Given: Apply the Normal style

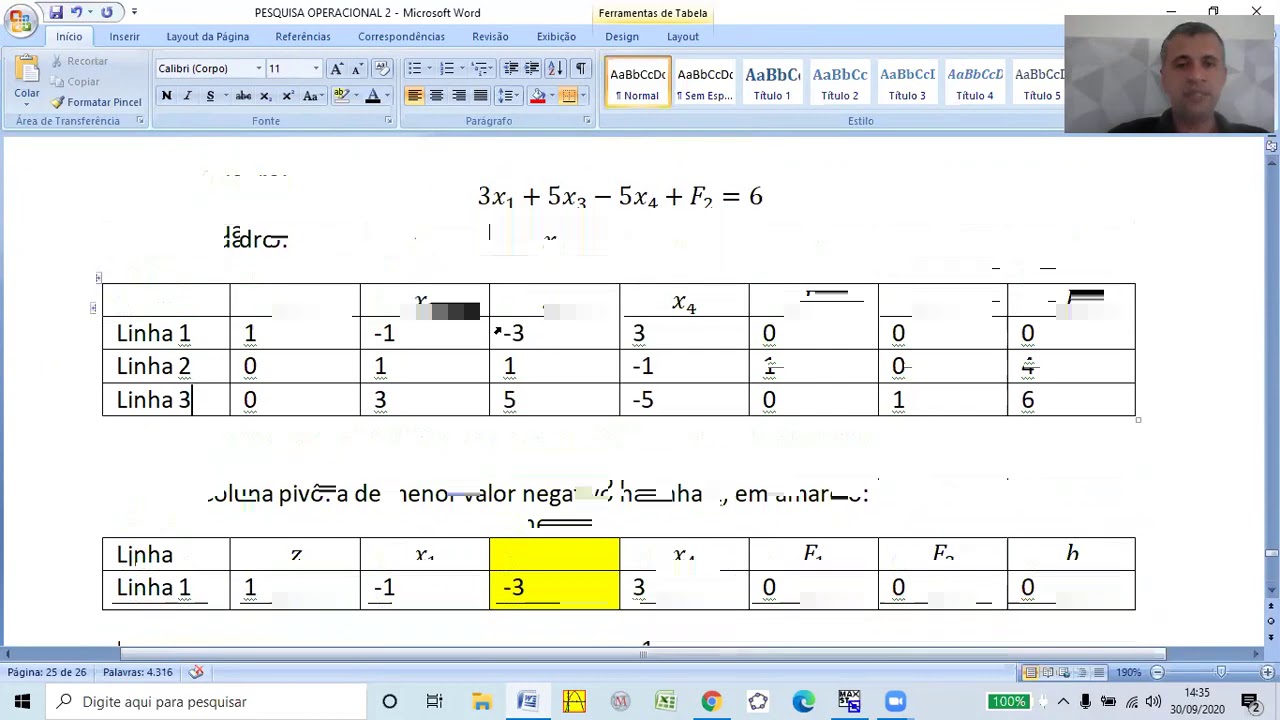Looking at the screenshot, I should [637, 82].
